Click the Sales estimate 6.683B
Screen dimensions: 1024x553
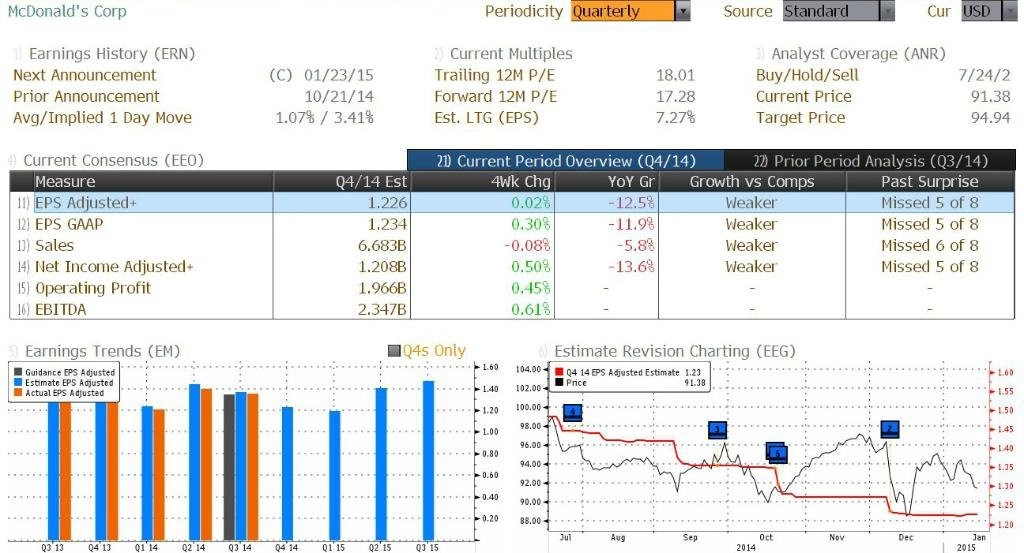[382, 245]
